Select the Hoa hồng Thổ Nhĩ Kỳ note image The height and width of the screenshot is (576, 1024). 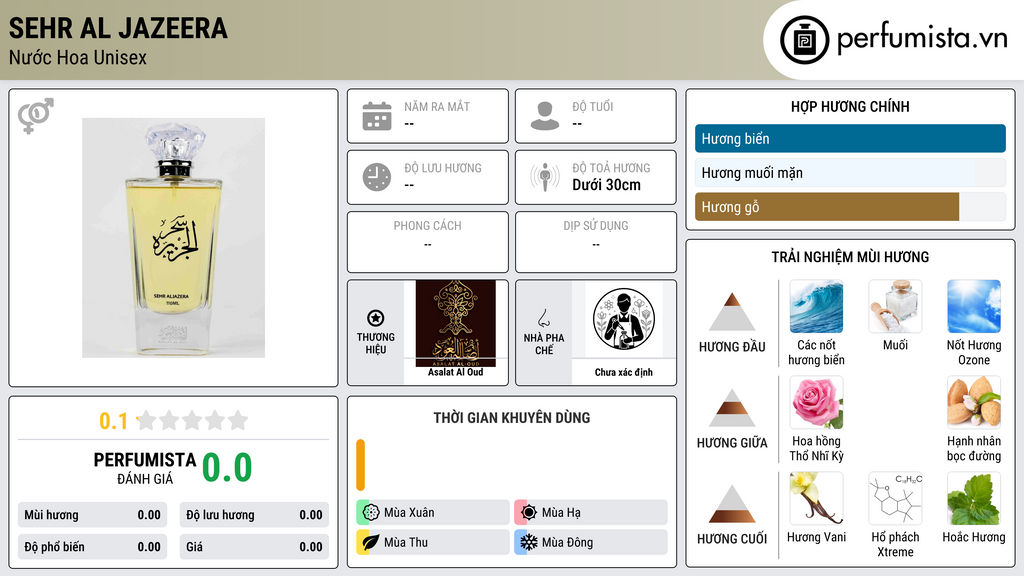pos(816,402)
